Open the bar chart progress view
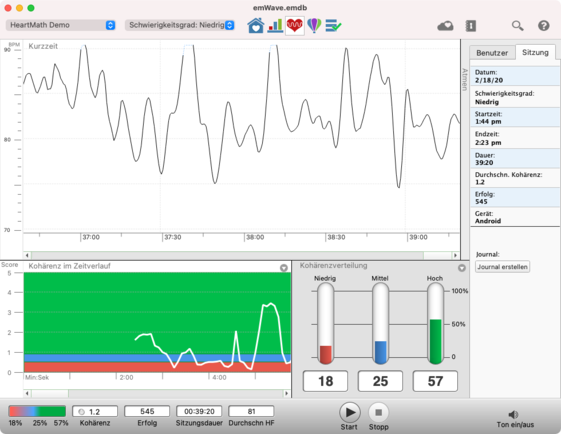The height and width of the screenshot is (434, 561). click(x=275, y=25)
